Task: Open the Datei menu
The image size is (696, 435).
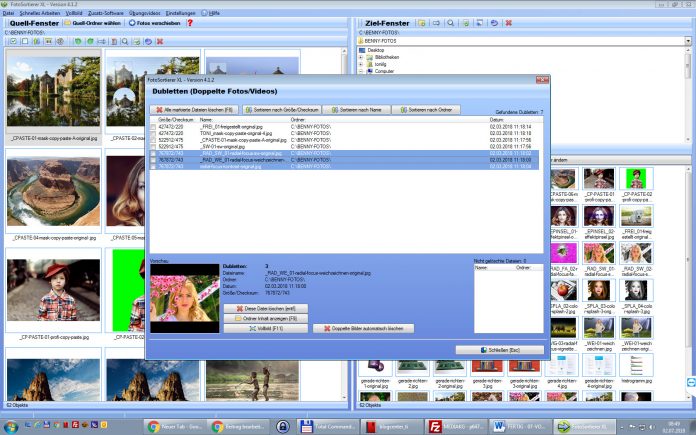Action: pyautogui.click(x=8, y=13)
